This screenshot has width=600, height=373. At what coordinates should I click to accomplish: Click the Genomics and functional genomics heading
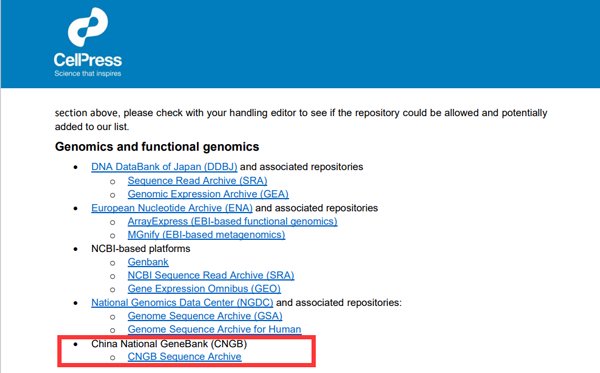(x=157, y=147)
